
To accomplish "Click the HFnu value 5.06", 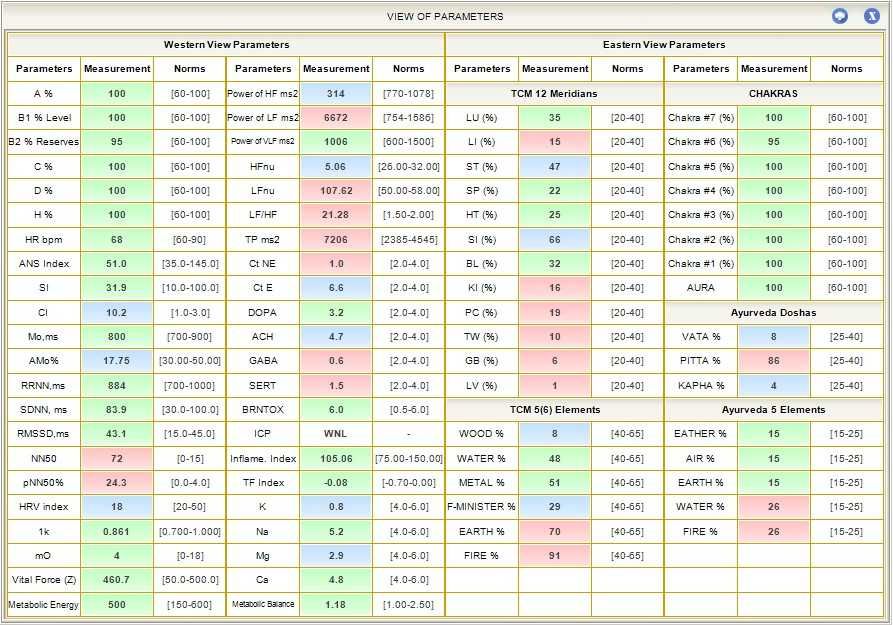I will pyautogui.click(x=336, y=167).
